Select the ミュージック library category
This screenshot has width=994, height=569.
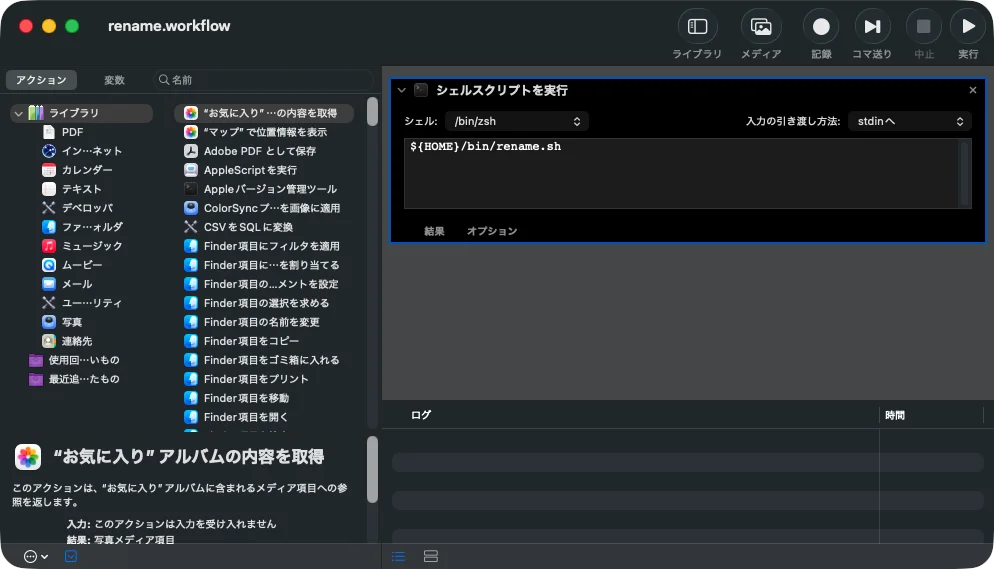91,246
